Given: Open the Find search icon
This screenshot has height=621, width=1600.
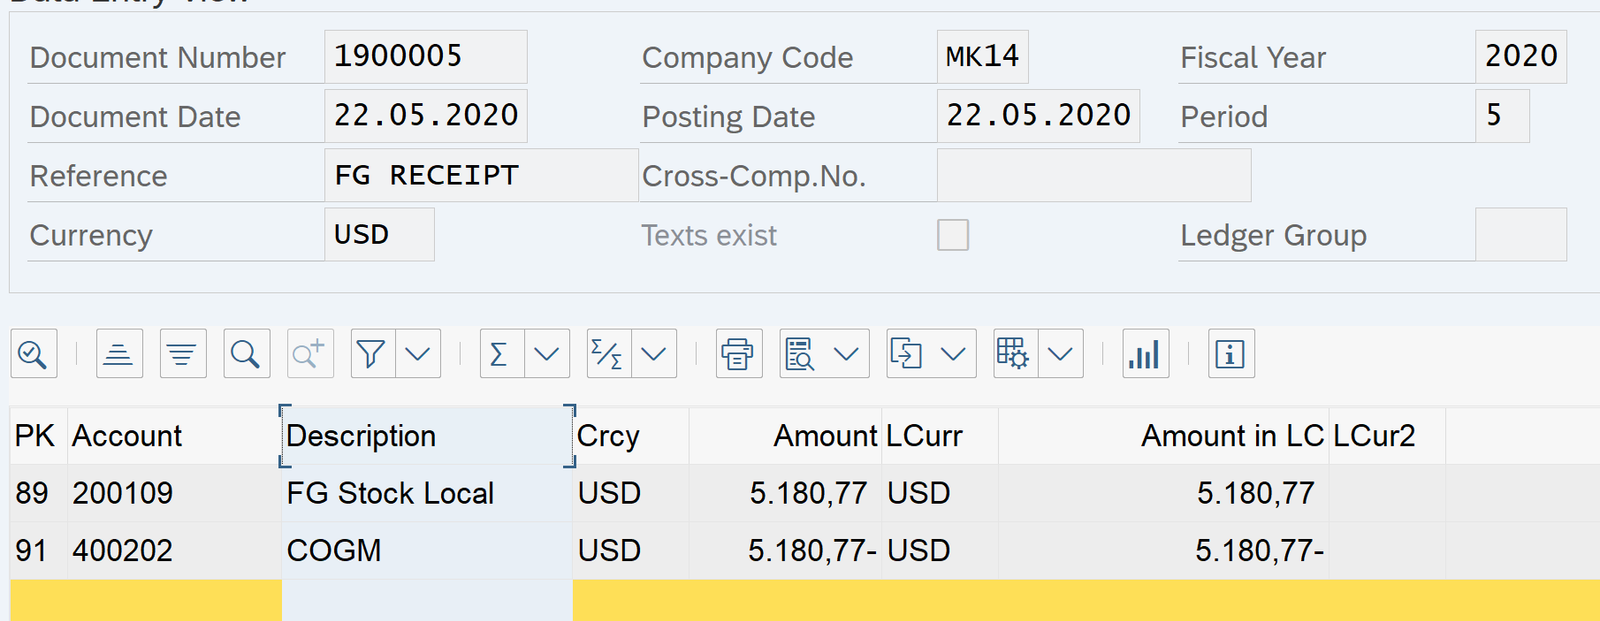Looking at the screenshot, I should coord(246,354).
